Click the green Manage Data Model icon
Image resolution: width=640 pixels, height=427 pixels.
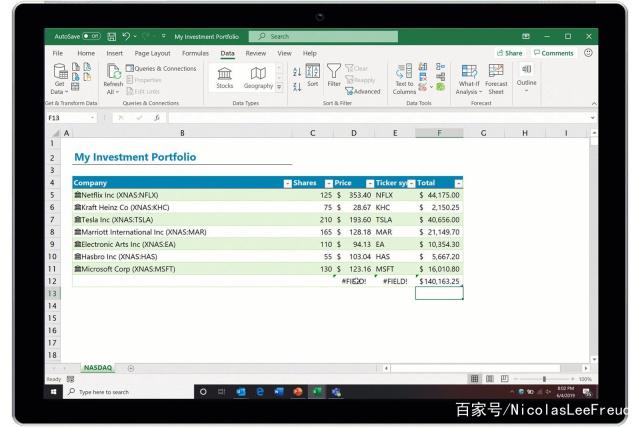point(440,87)
